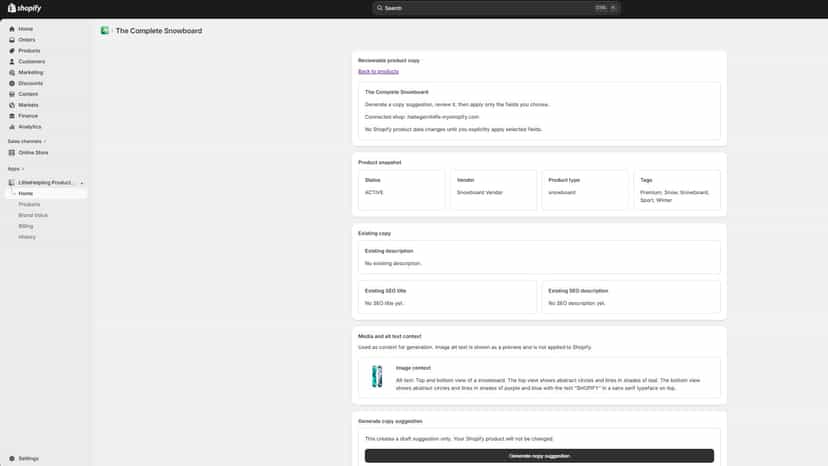The height and width of the screenshot is (466, 828).
Task: Open Content via its icon
Action: [12, 94]
